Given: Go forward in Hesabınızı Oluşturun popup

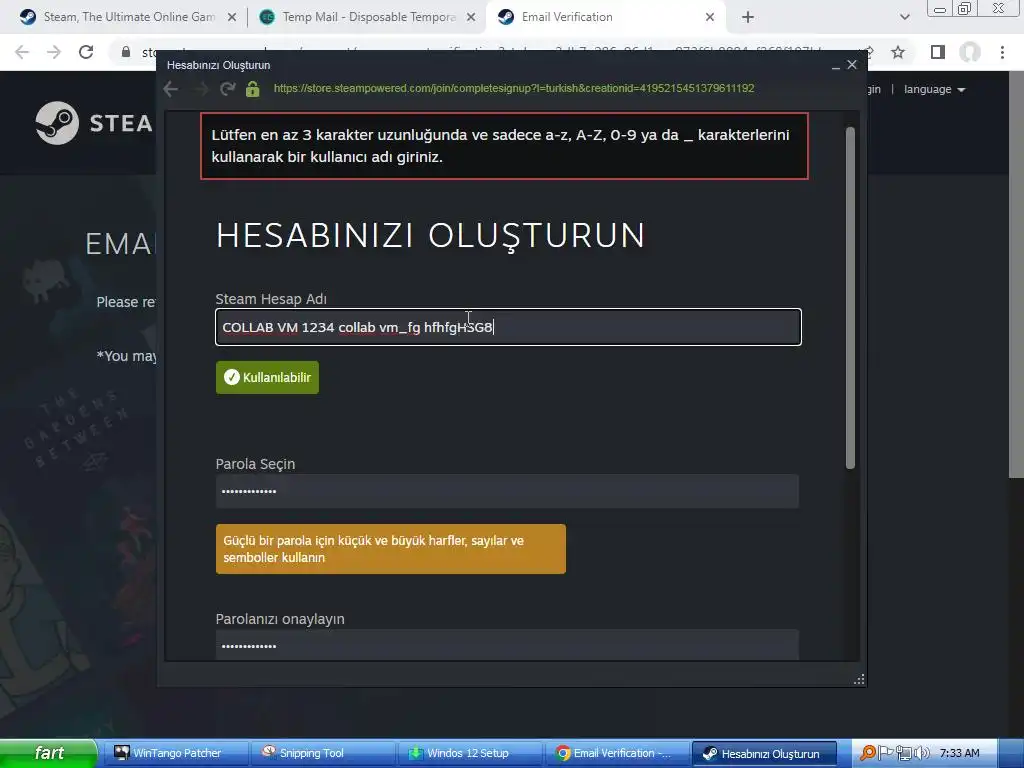Looking at the screenshot, I should point(200,89).
